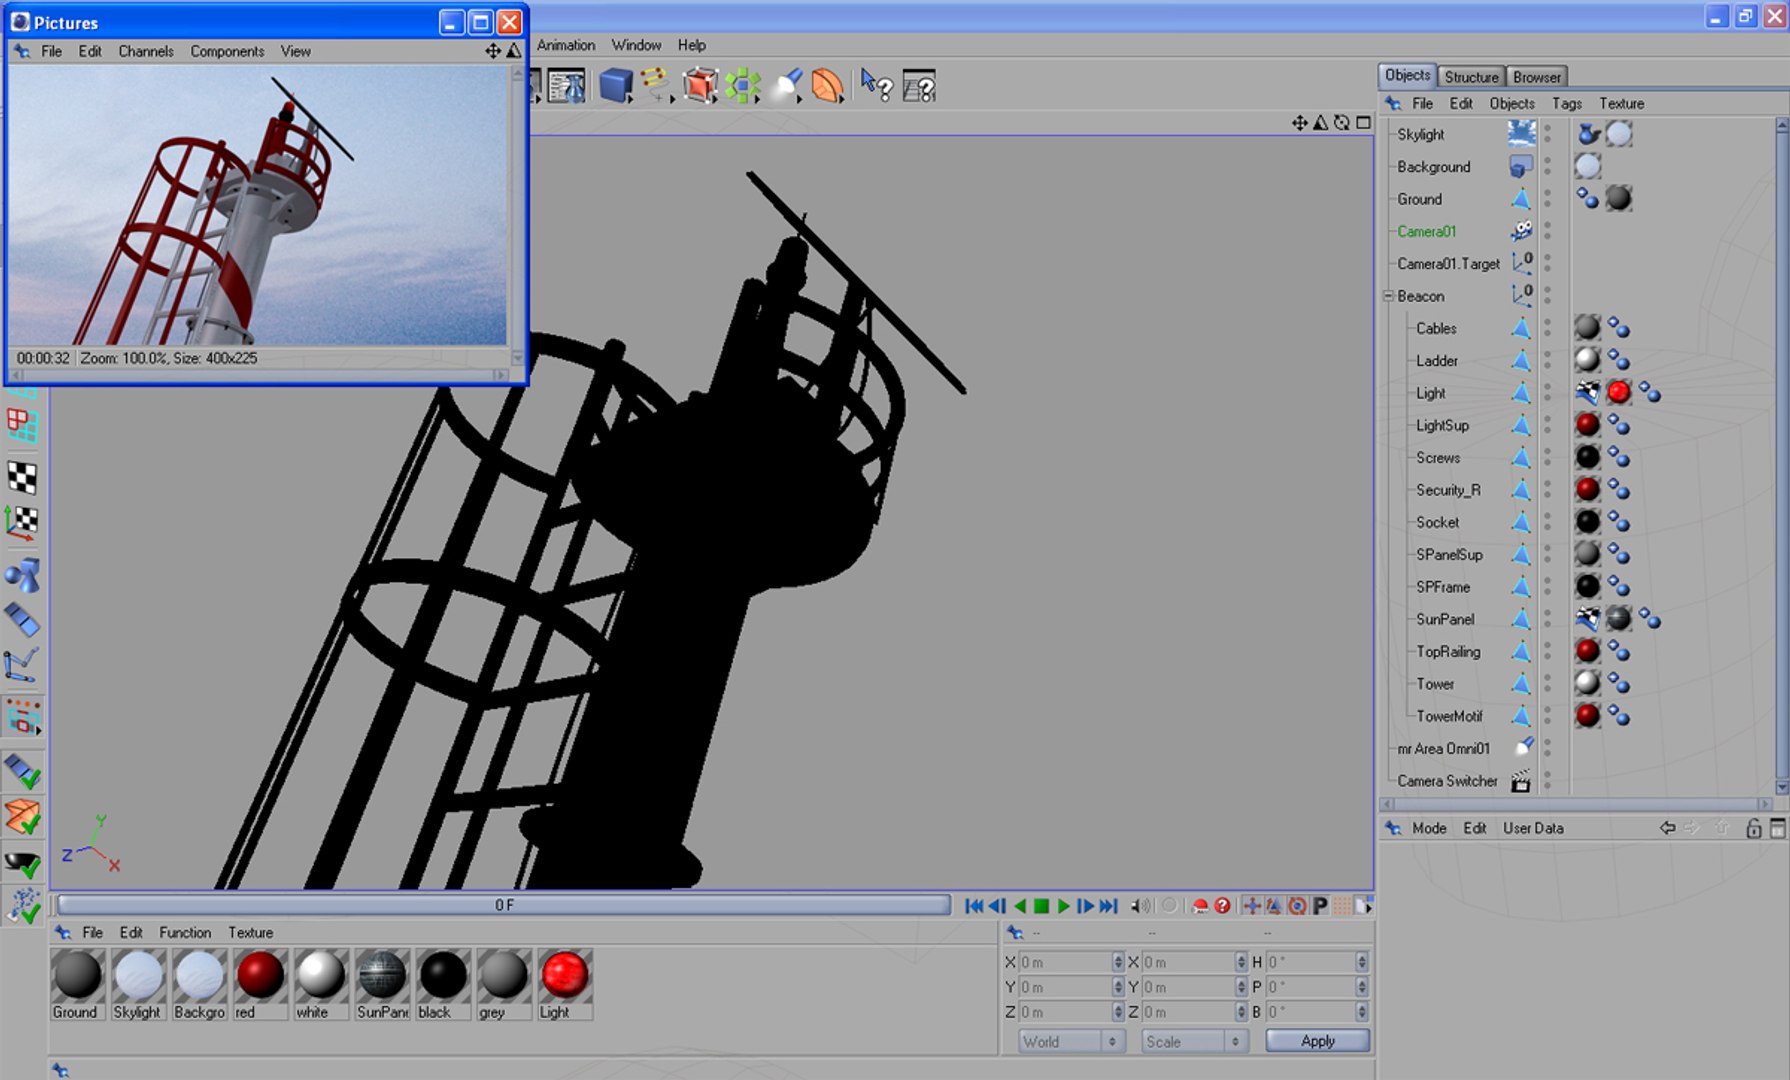
Task: Select the Camera01.Target object
Action: pyautogui.click(x=1448, y=264)
